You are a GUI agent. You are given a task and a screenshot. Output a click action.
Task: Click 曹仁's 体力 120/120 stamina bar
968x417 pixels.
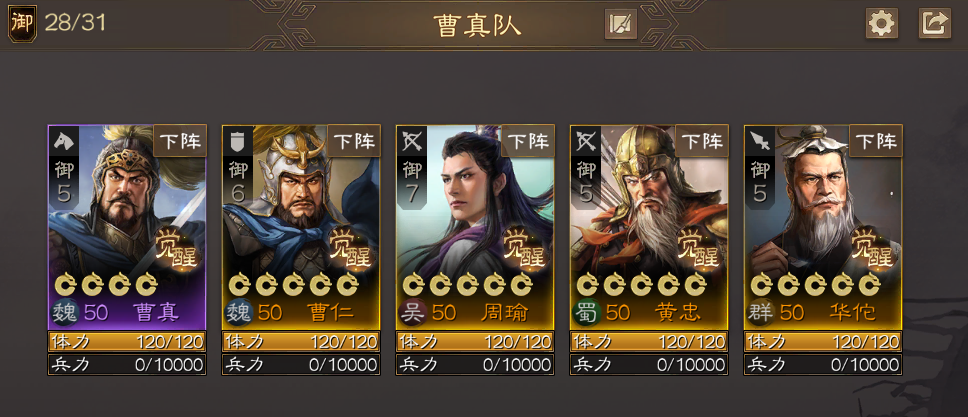301,342
